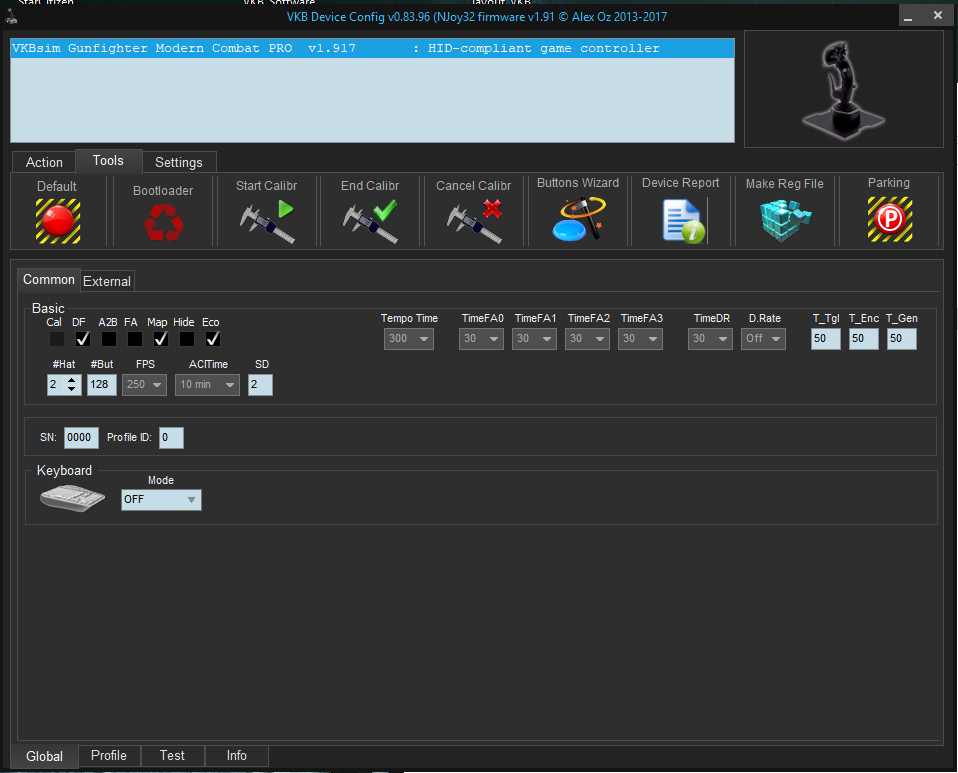Click the Default red button icon

(57, 221)
